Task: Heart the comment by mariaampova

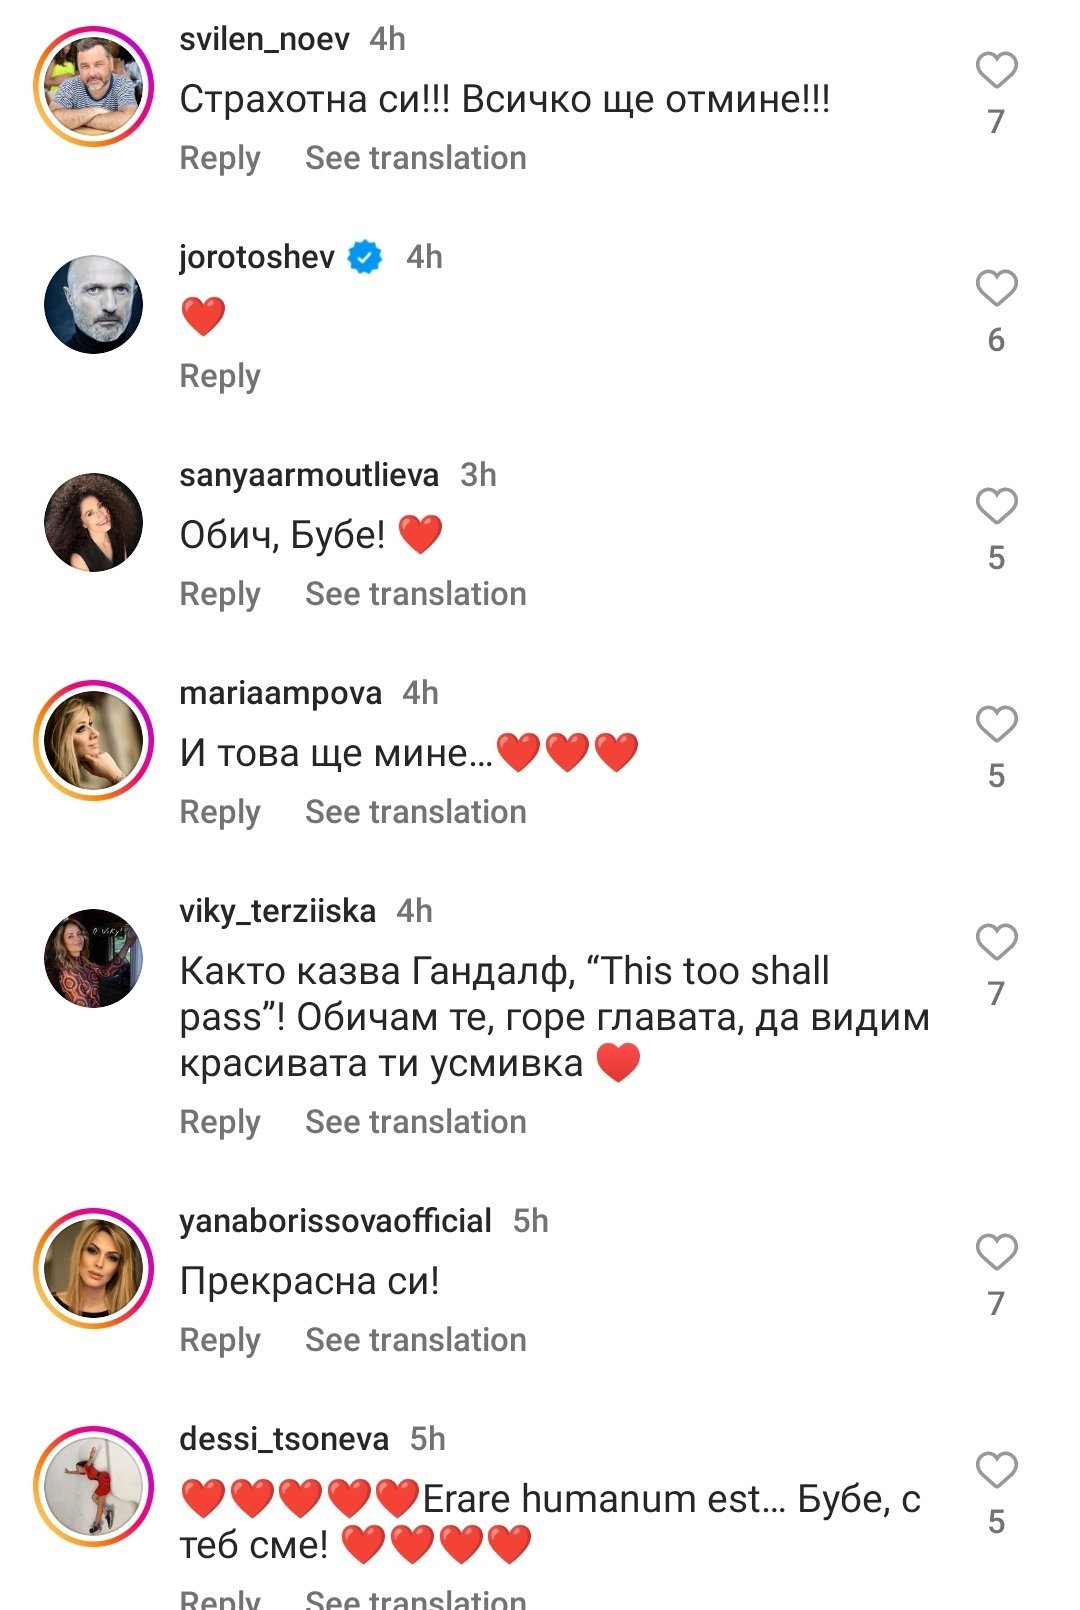Action: (x=996, y=725)
